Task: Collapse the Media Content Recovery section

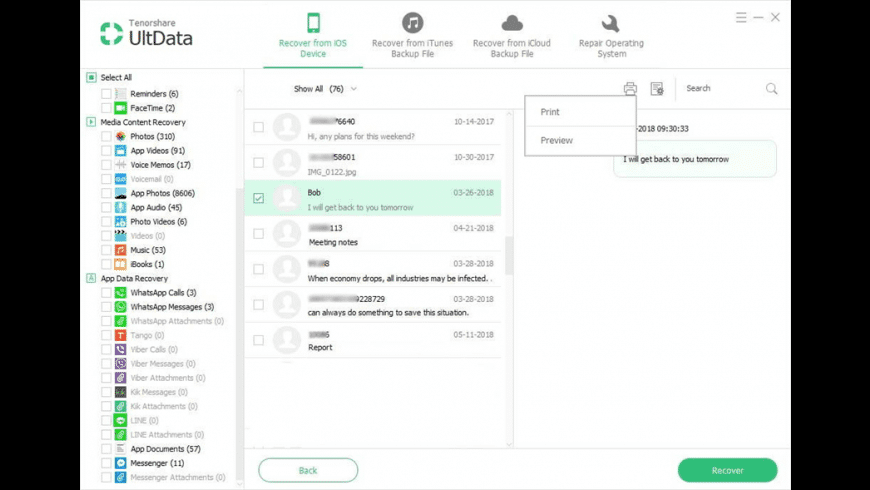Action: (x=92, y=122)
